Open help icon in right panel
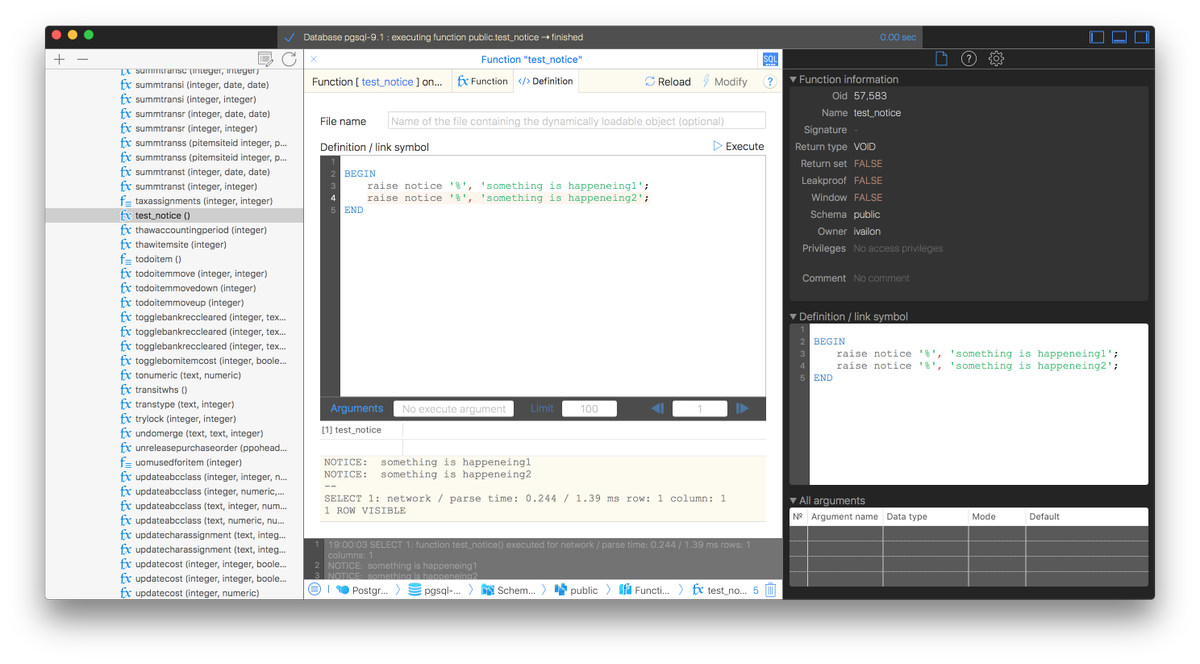 coord(969,59)
